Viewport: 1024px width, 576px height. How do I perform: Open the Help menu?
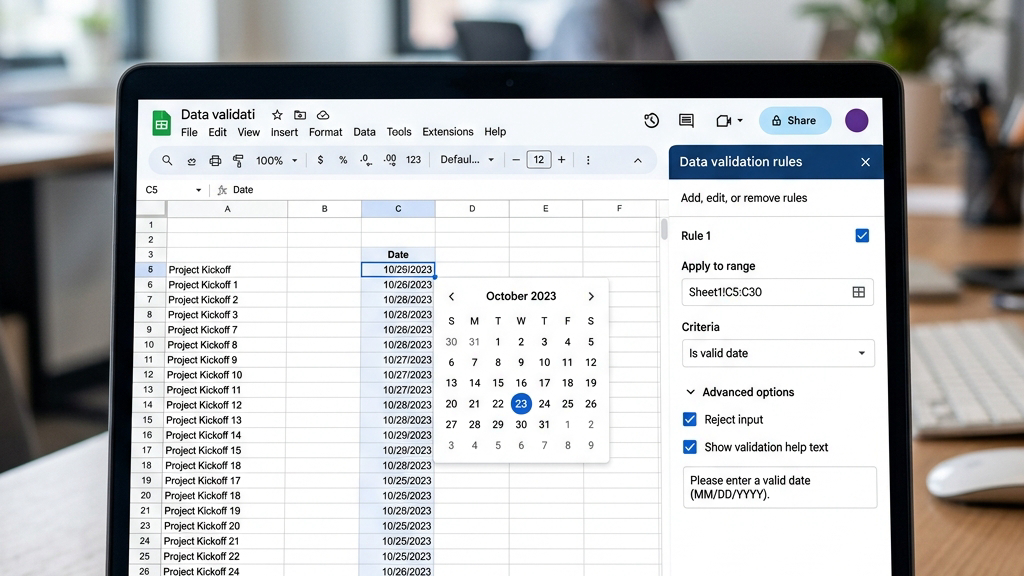(495, 132)
